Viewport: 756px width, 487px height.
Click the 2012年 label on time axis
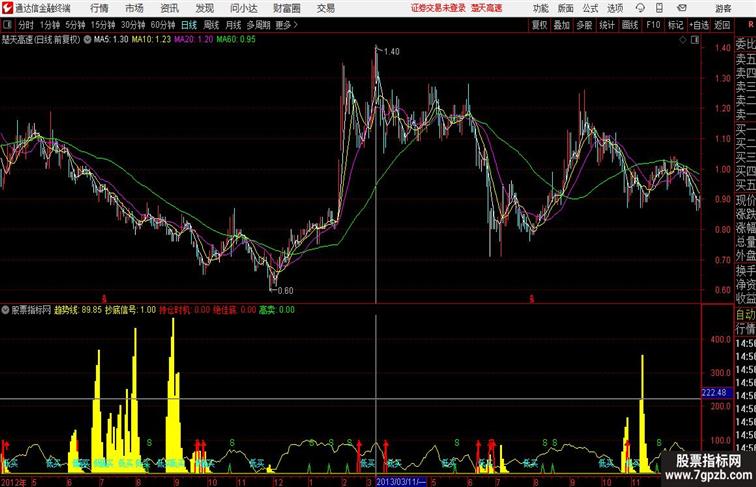tap(14, 482)
